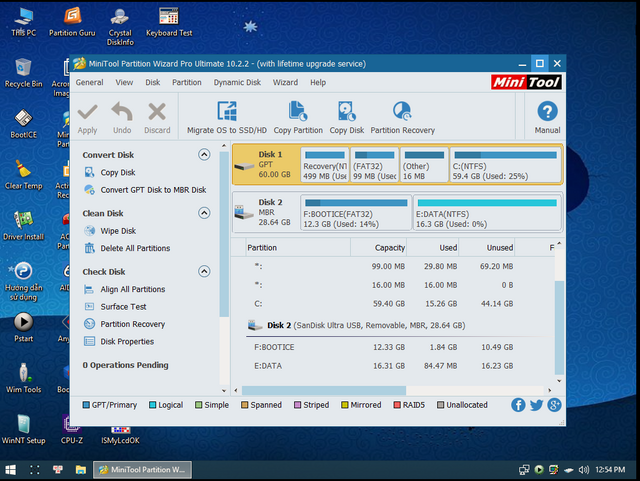Open Driver Install desktop icon
Viewport: 640px width, 481px height.
coord(23,226)
